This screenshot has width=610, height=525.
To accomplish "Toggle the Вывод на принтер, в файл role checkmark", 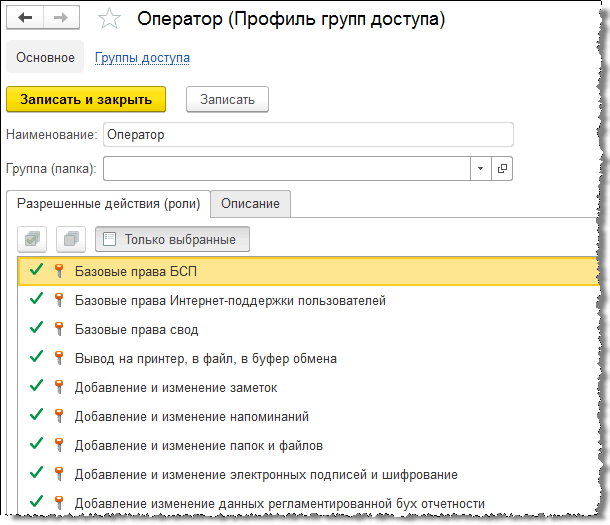I will point(37,358).
